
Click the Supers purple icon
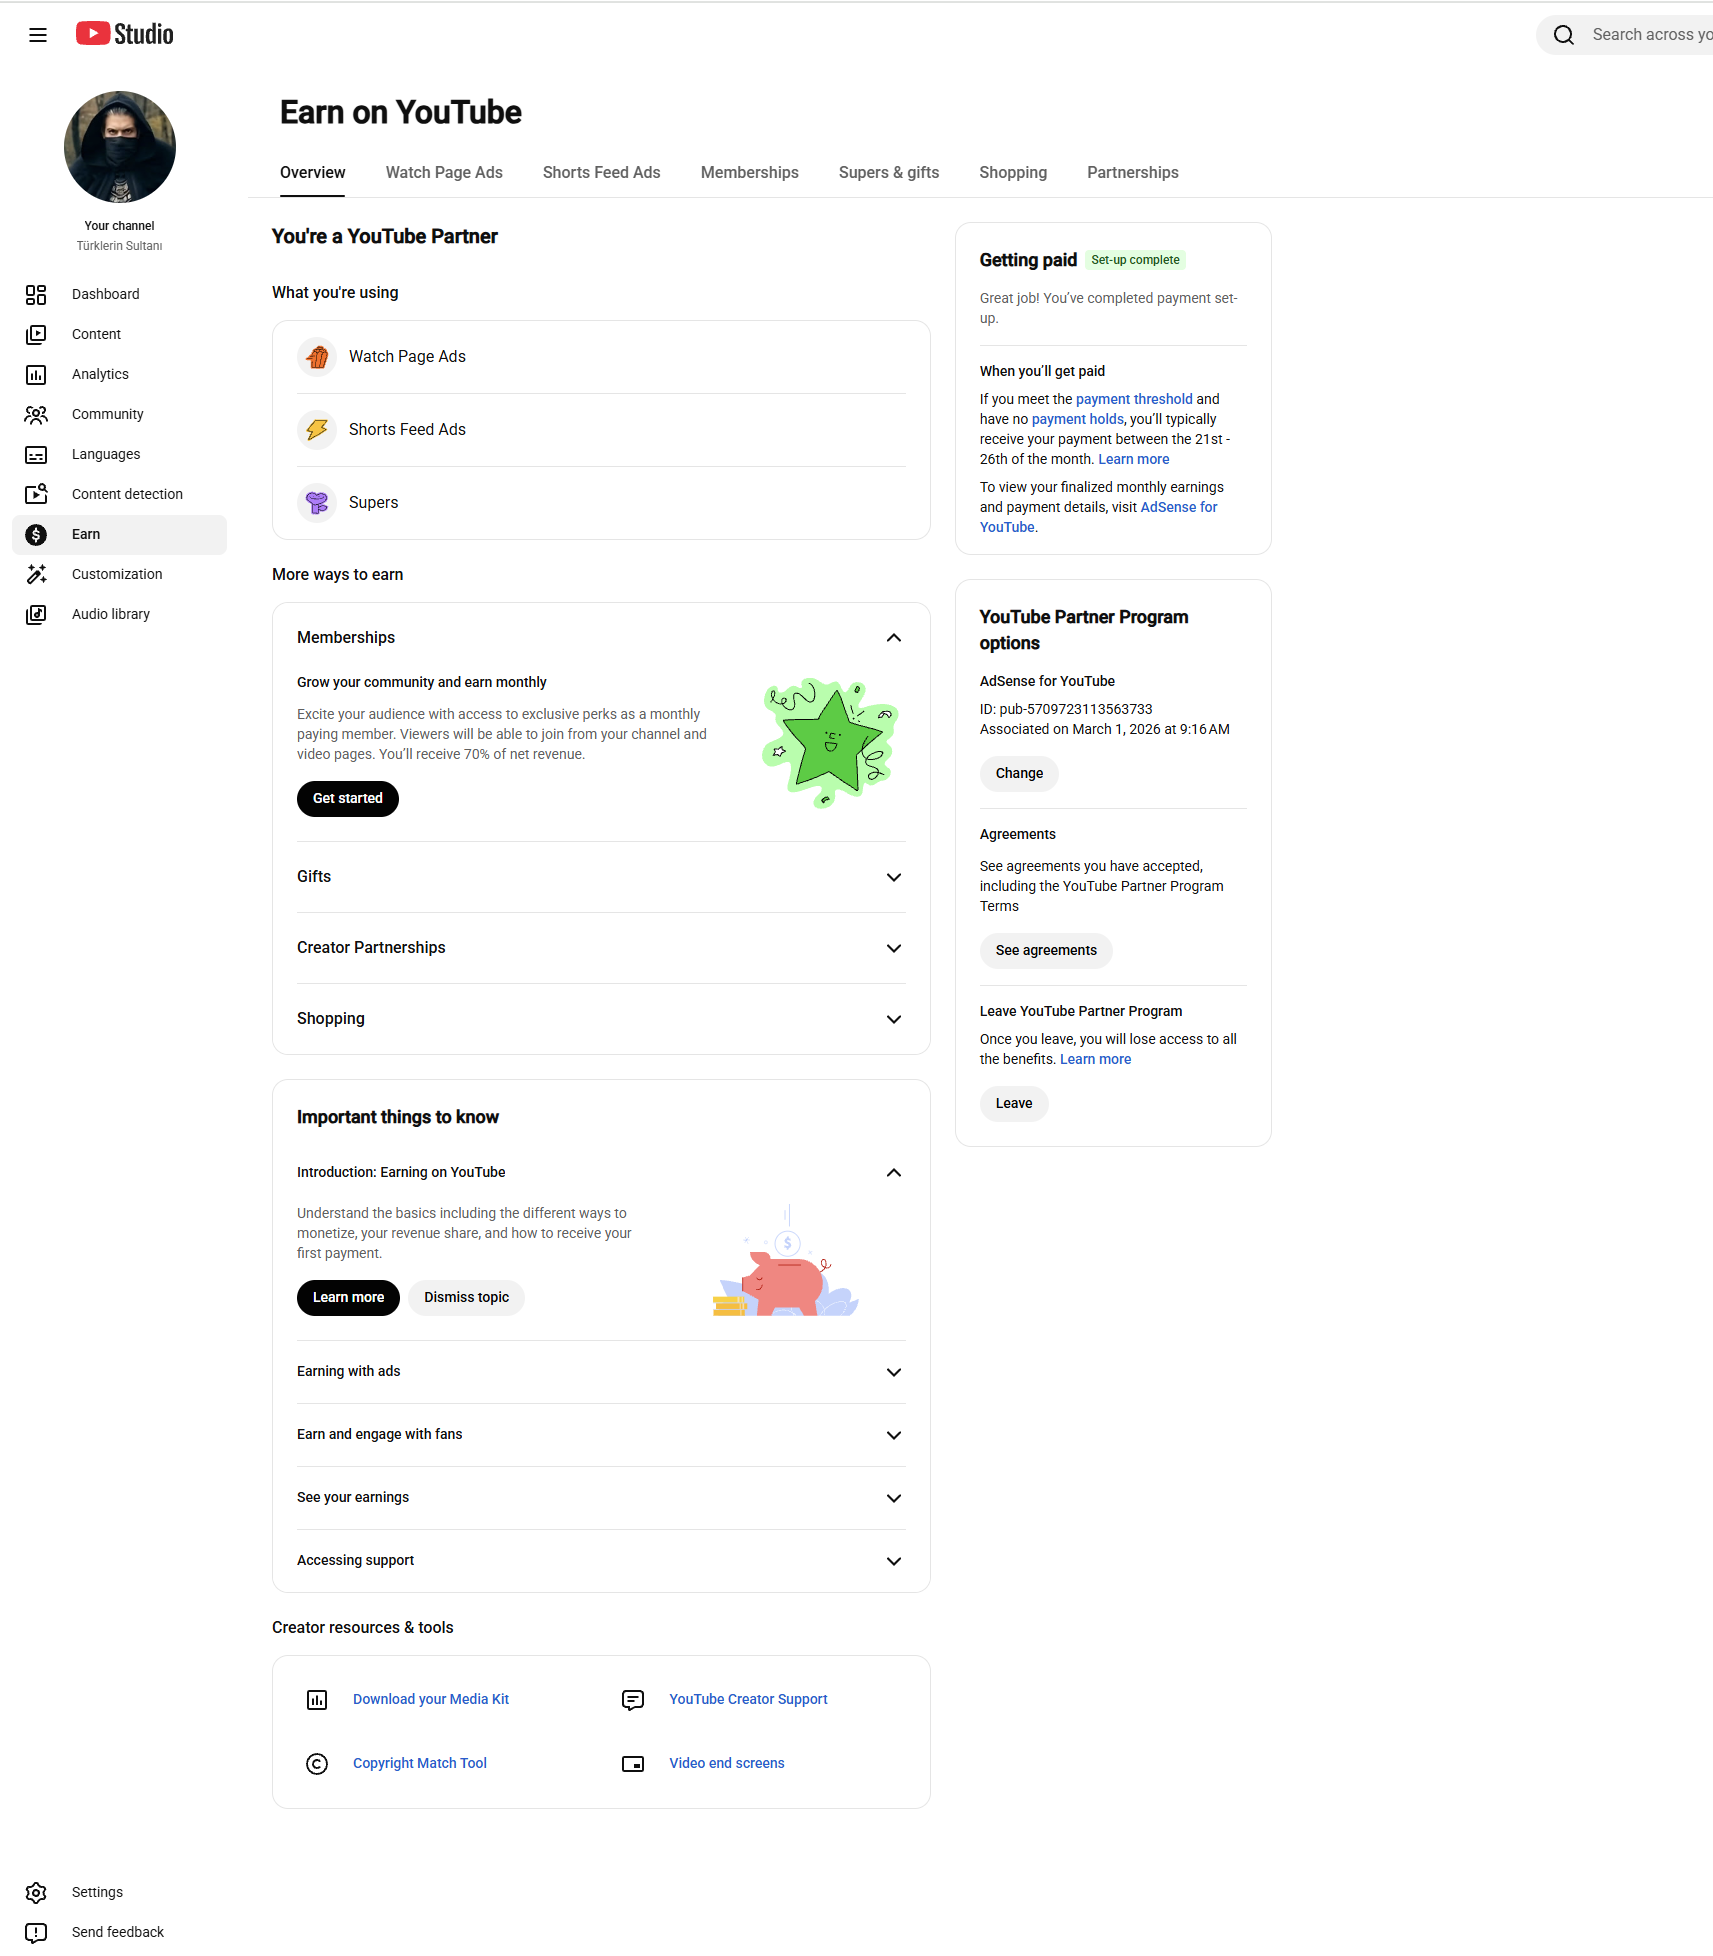click(317, 503)
